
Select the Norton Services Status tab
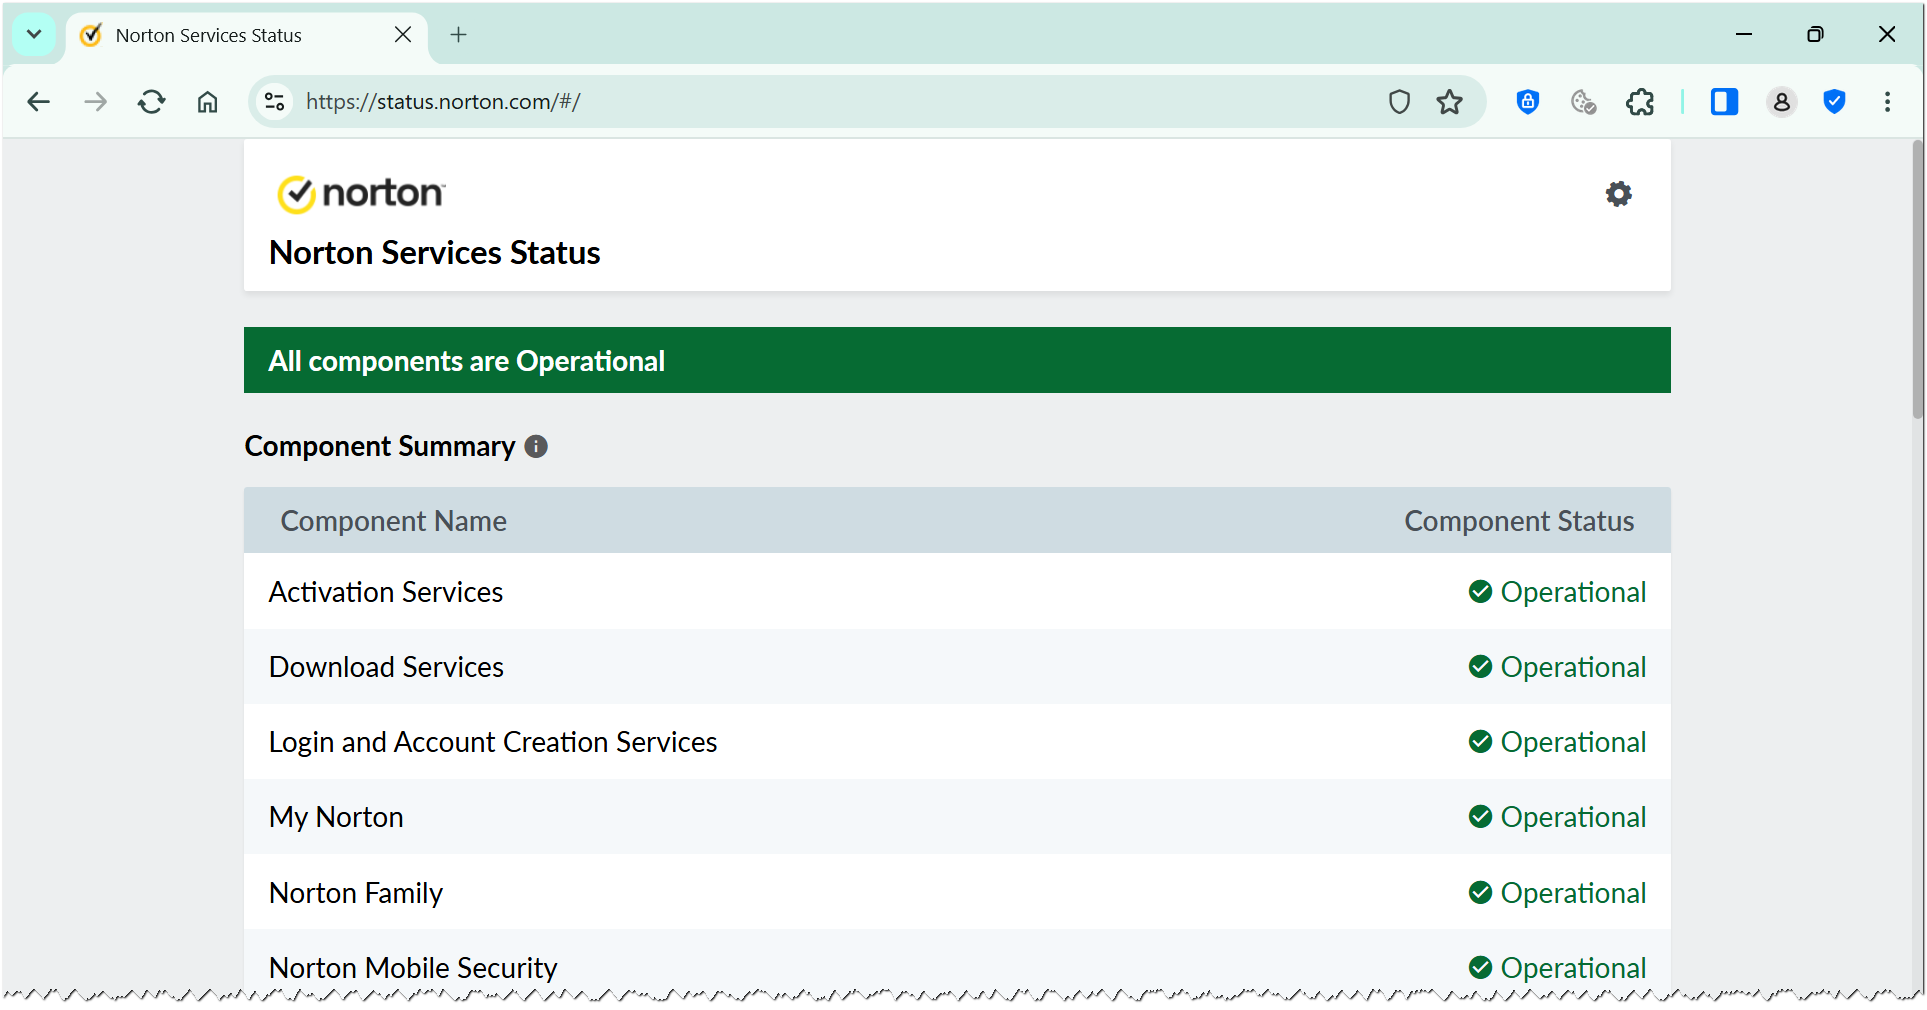coord(245,36)
